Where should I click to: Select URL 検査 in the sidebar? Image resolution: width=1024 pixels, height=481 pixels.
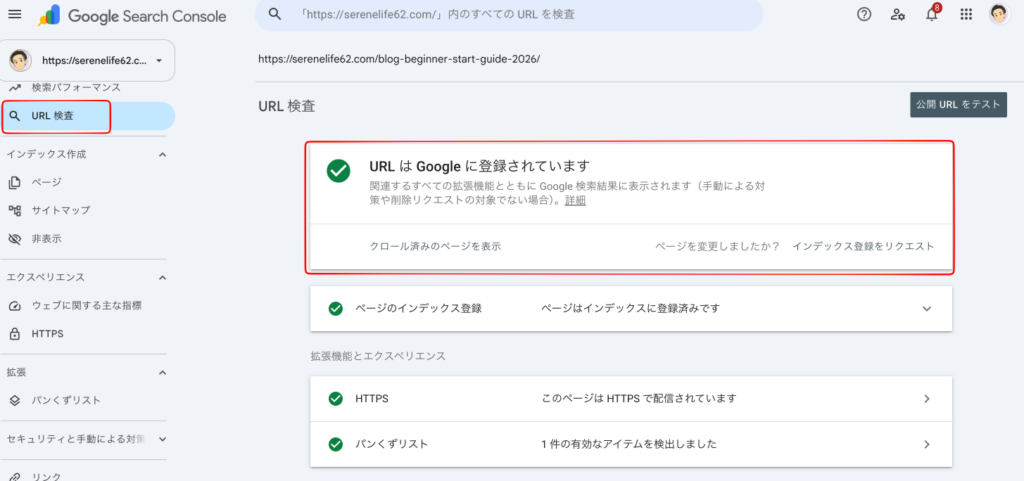tap(88, 116)
